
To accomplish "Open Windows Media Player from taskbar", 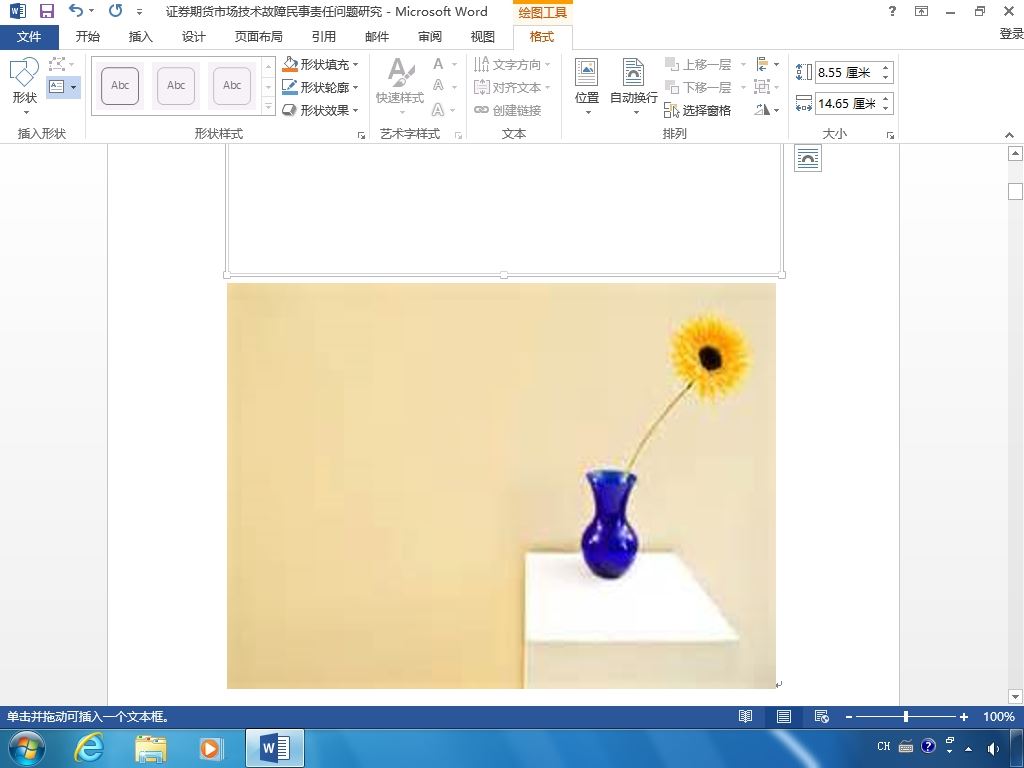I will click(210, 748).
